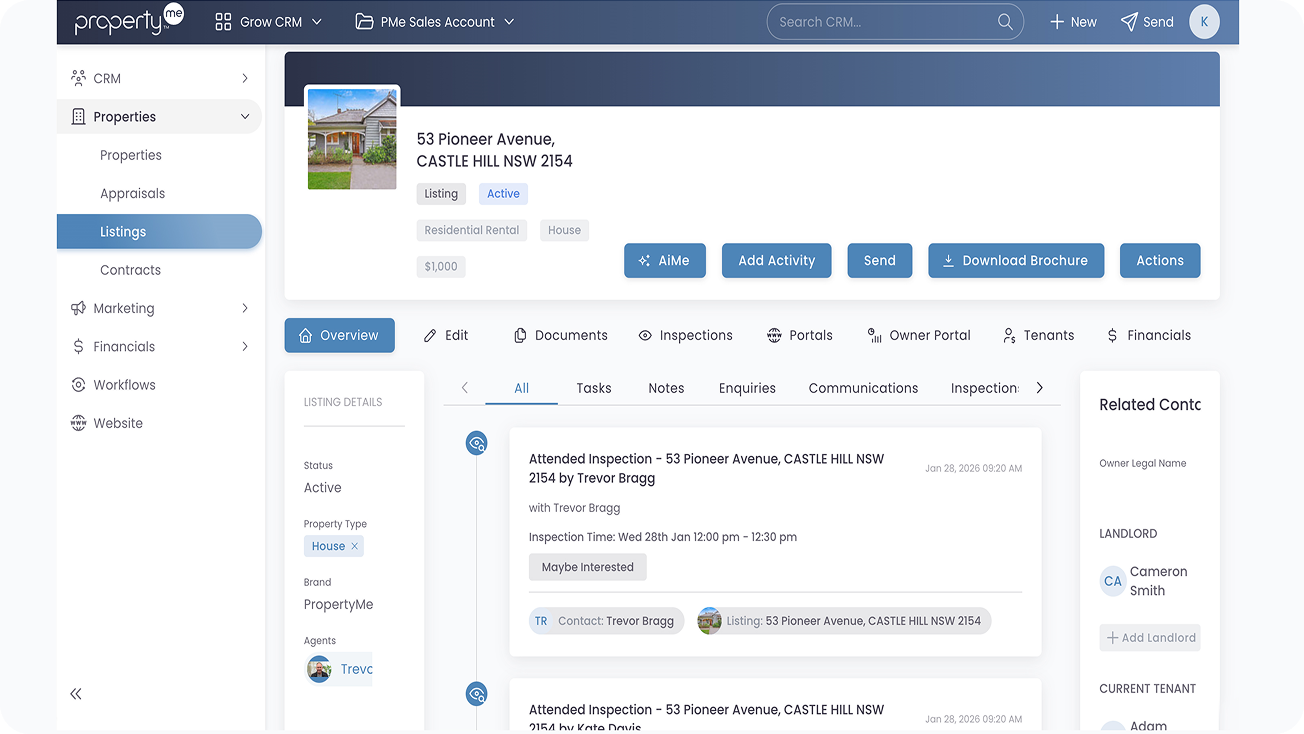Click the Download Brochure button
1304x734 pixels.
coord(1015,260)
